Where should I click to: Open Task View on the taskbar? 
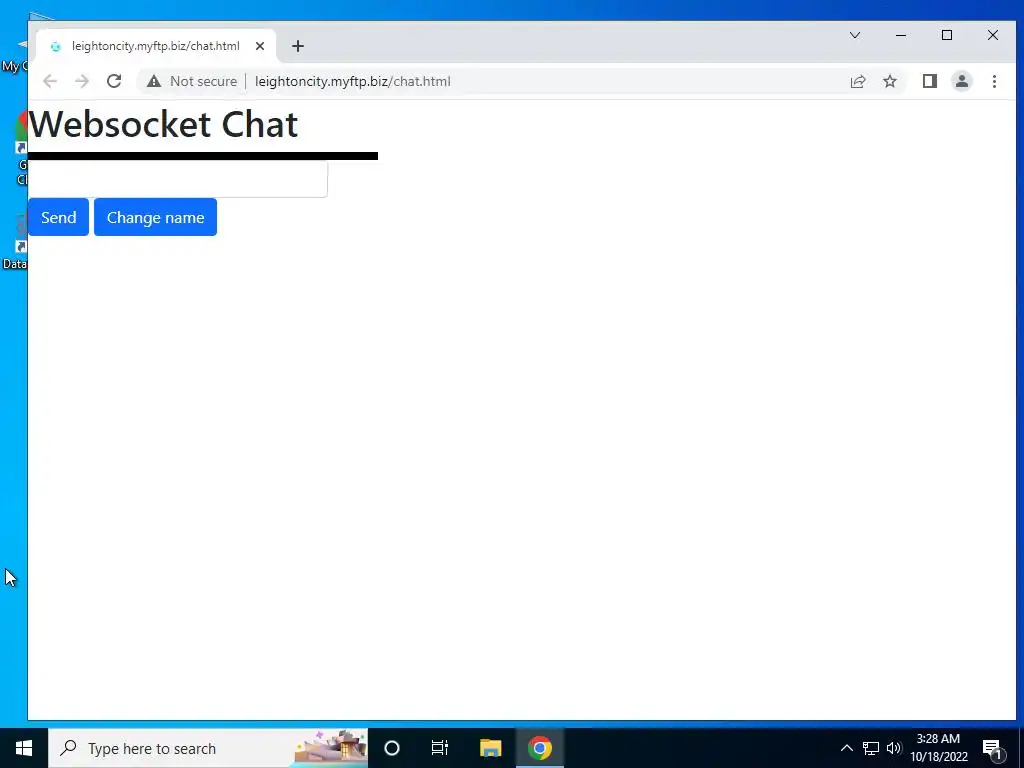[440, 748]
